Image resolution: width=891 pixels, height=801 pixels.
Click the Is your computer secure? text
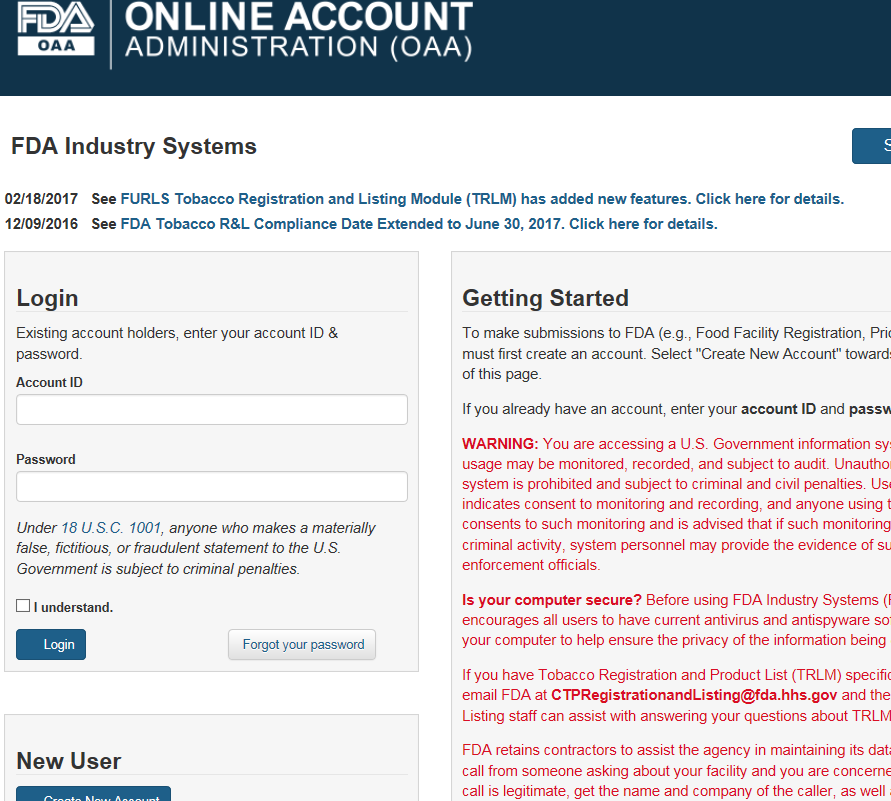552,600
